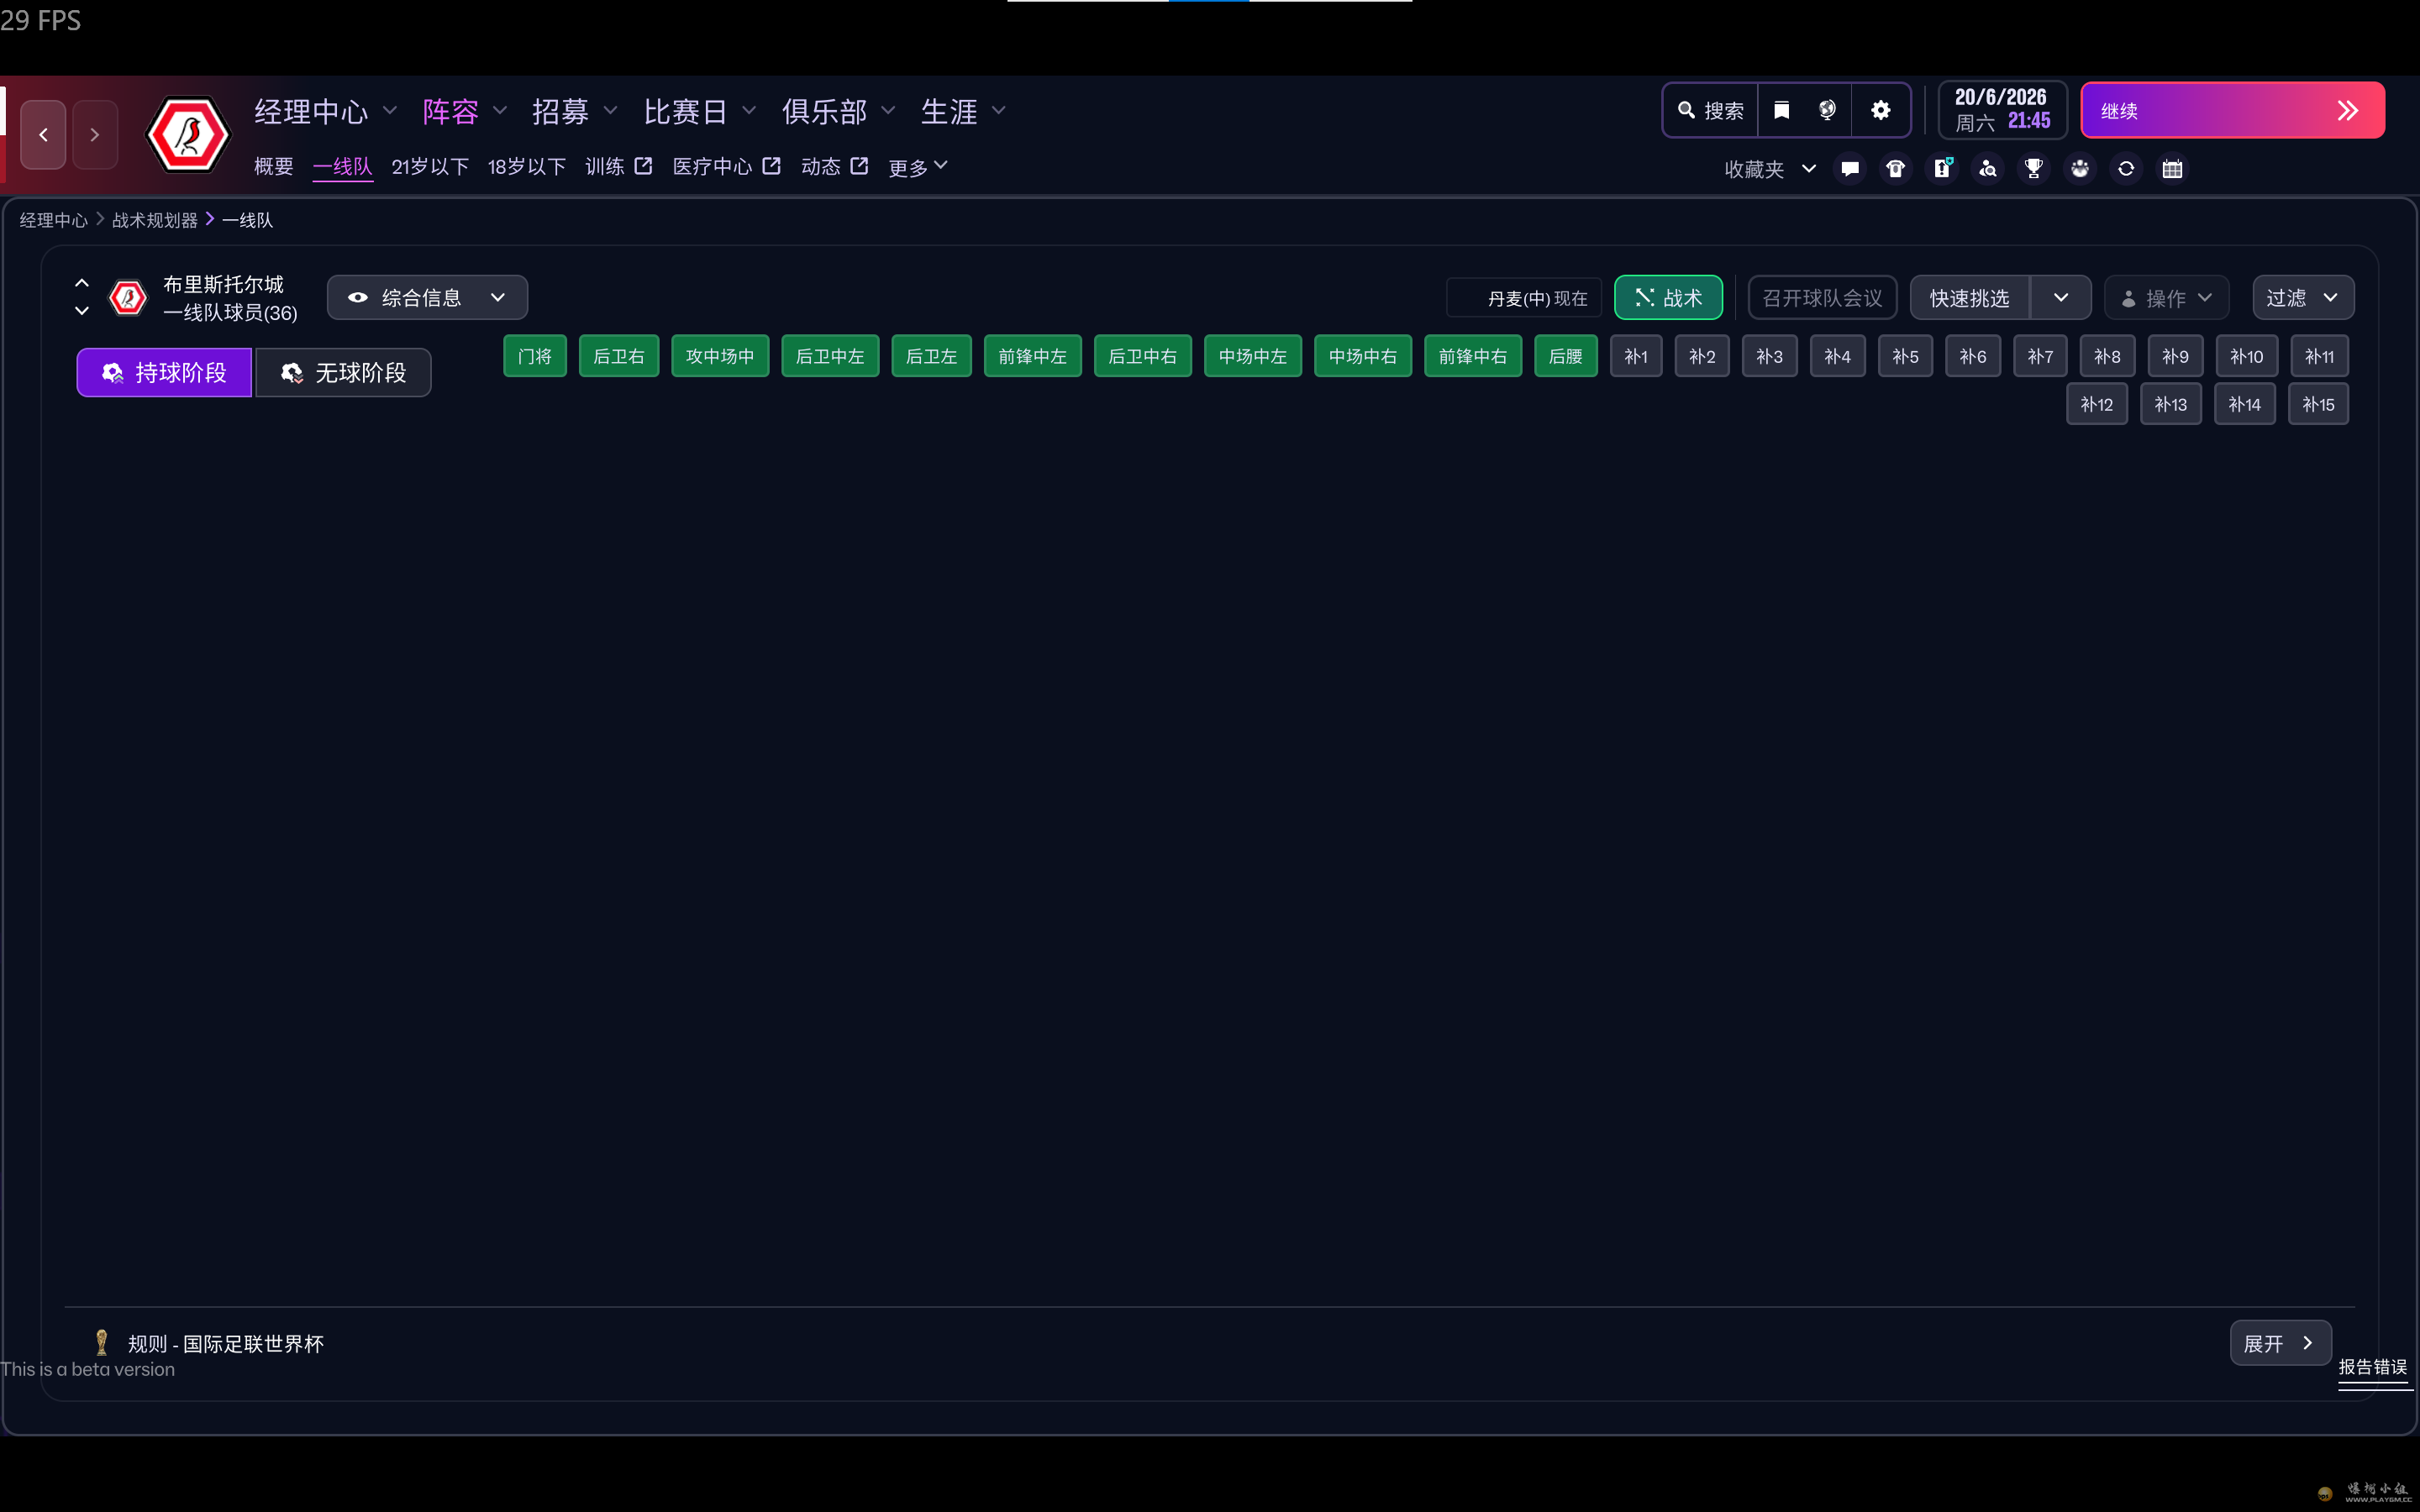Image resolution: width=2420 pixels, height=1512 pixels.
Task: Toggle the 战术 view button
Action: [1667, 298]
